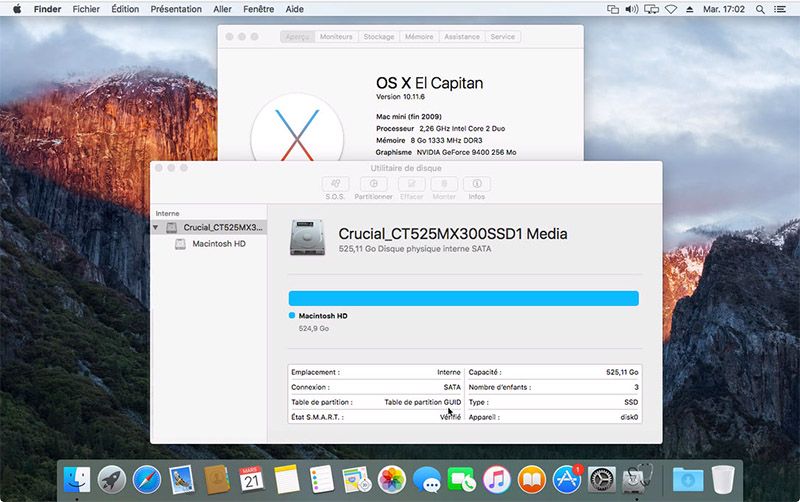Collapse the Crucial disk disclosure triangle
The image size is (800, 502).
pos(156,228)
